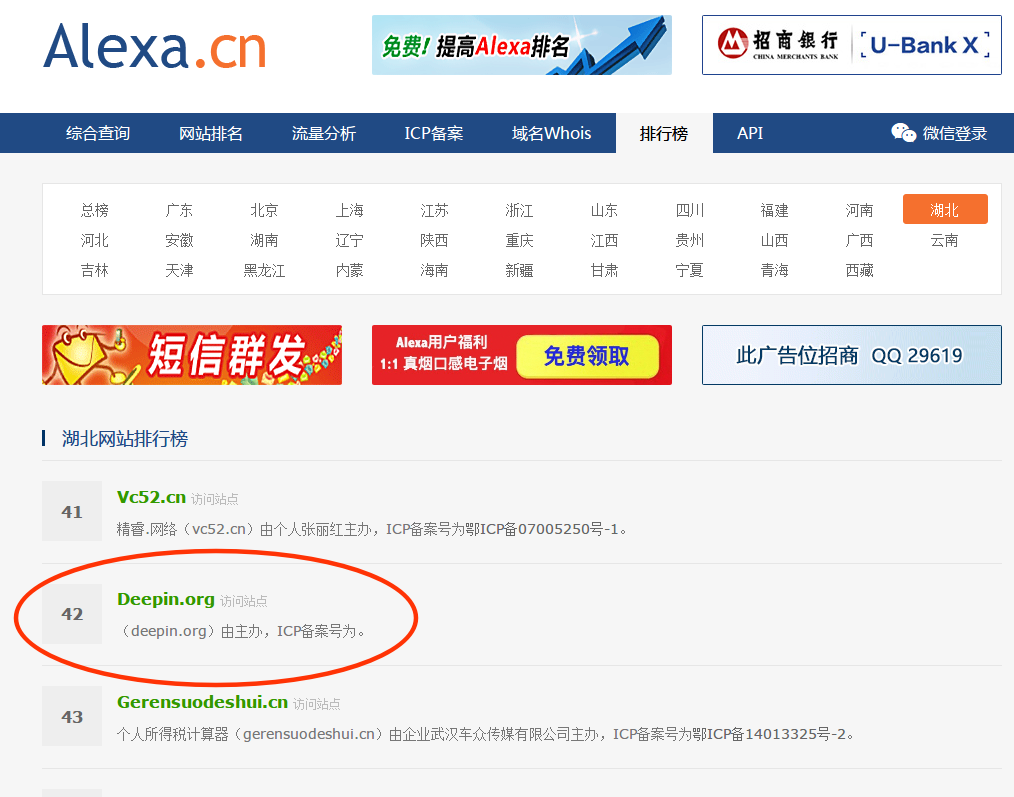The width and height of the screenshot is (1014, 797).
Task: Click the WeChat login icon
Action: [x=903, y=133]
